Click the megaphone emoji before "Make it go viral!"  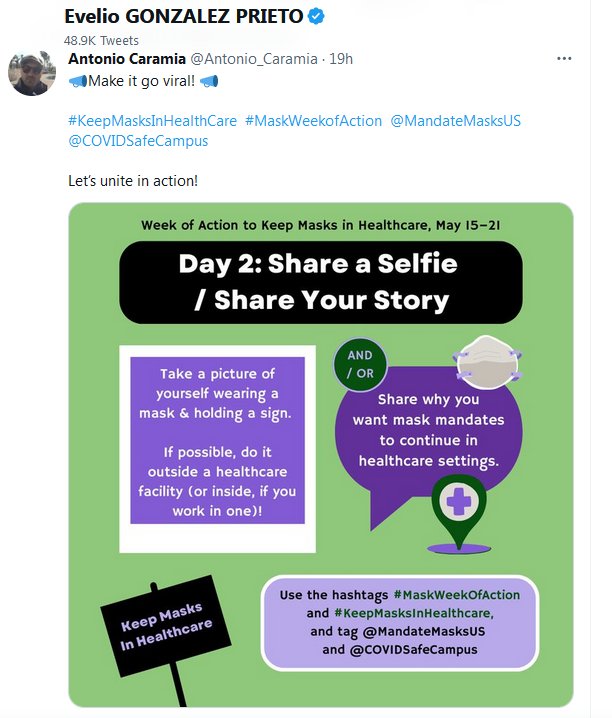coord(77,81)
